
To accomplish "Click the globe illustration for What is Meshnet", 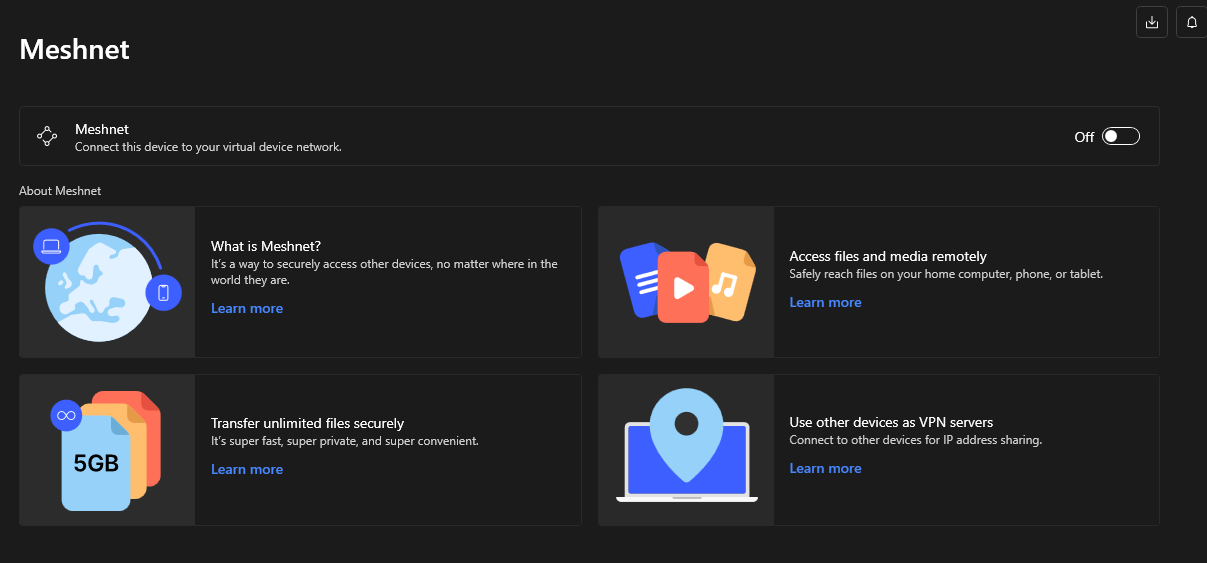I will (107, 282).
